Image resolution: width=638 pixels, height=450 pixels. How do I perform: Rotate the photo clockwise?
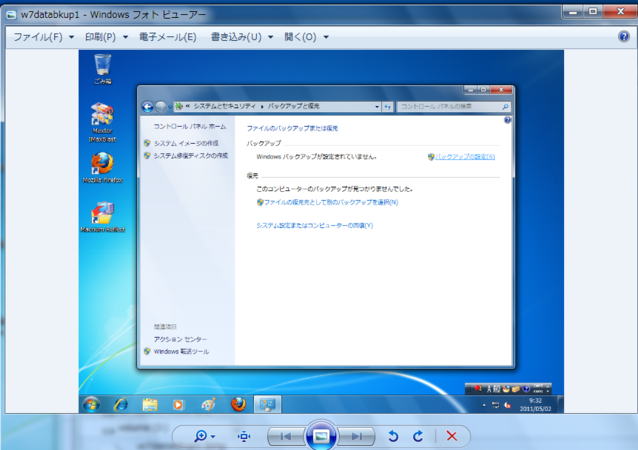click(x=418, y=436)
